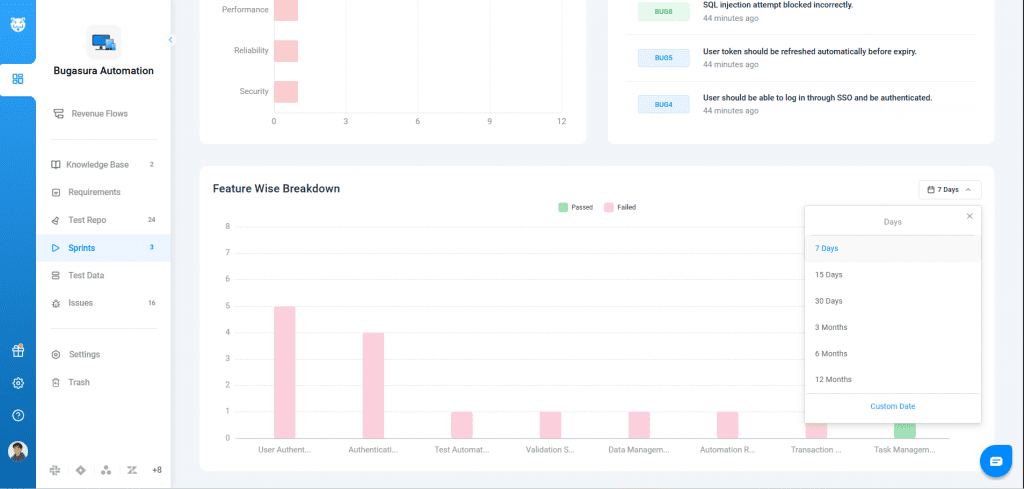The width and height of the screenshot is (1024, 489).
Task: Toggle the Failed legend series
Action: coord(620,207)
